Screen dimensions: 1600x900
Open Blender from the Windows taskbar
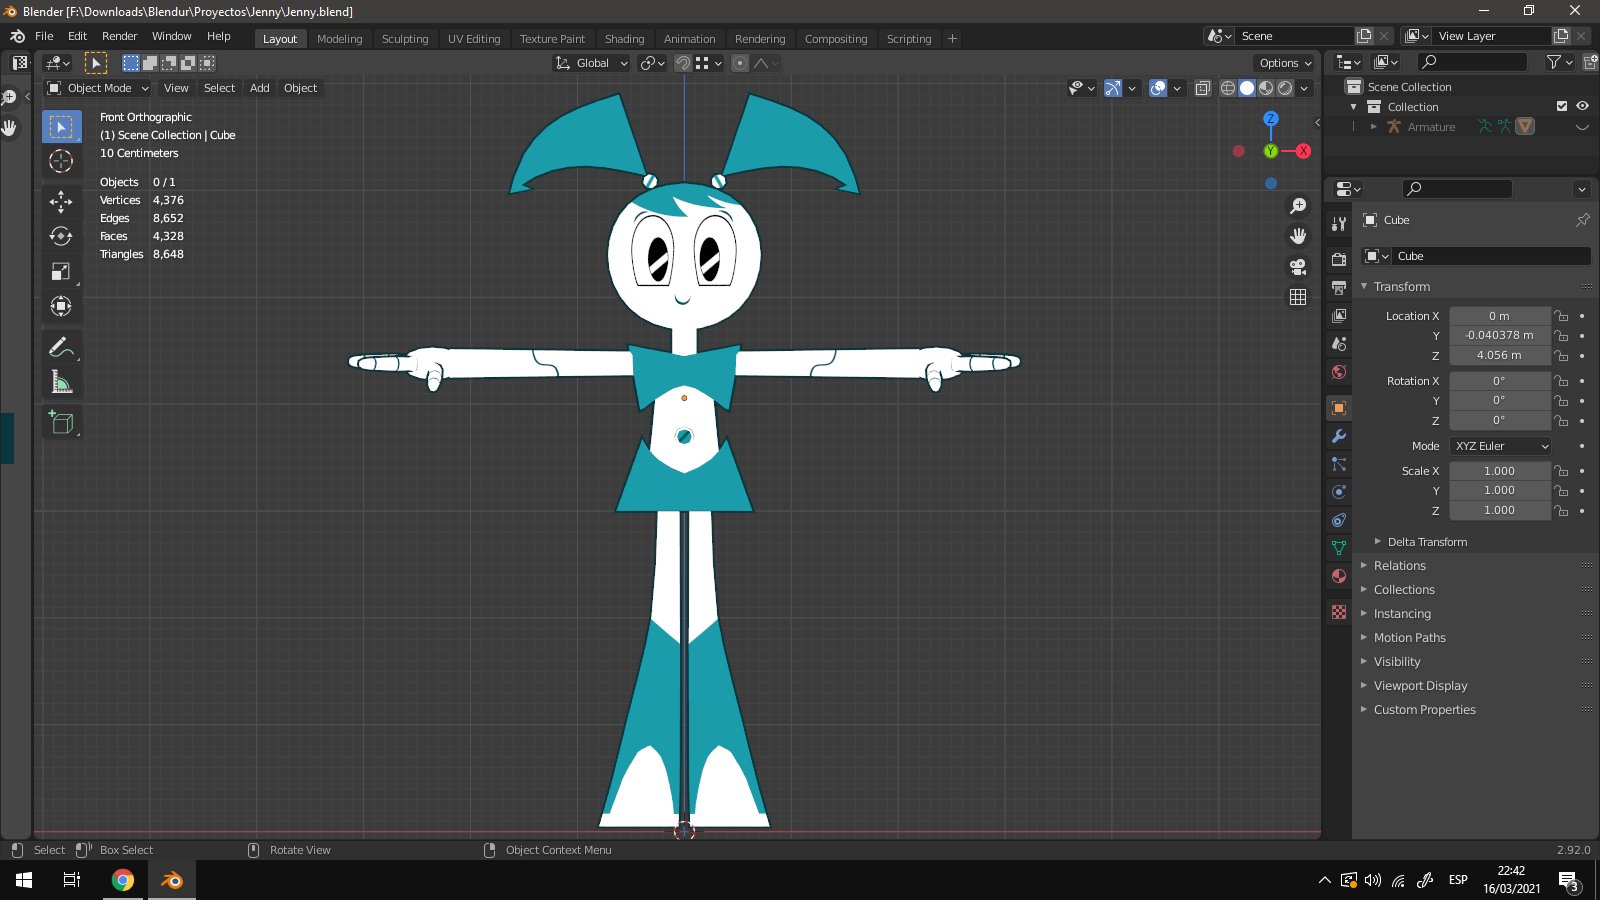172,880
